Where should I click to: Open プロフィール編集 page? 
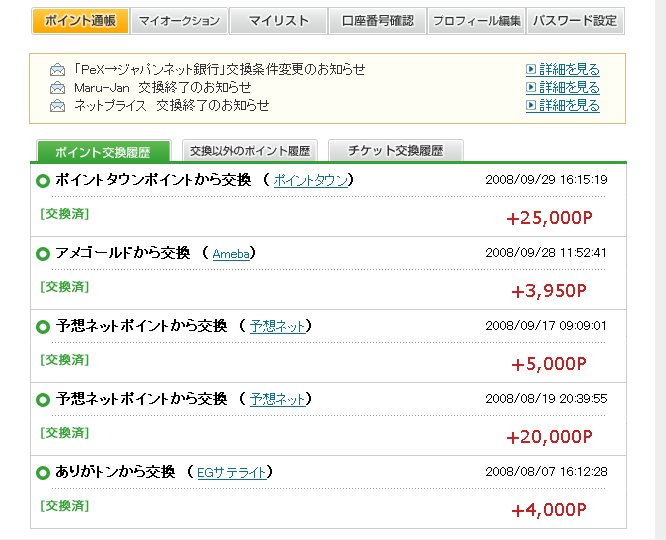coord(476,21)
